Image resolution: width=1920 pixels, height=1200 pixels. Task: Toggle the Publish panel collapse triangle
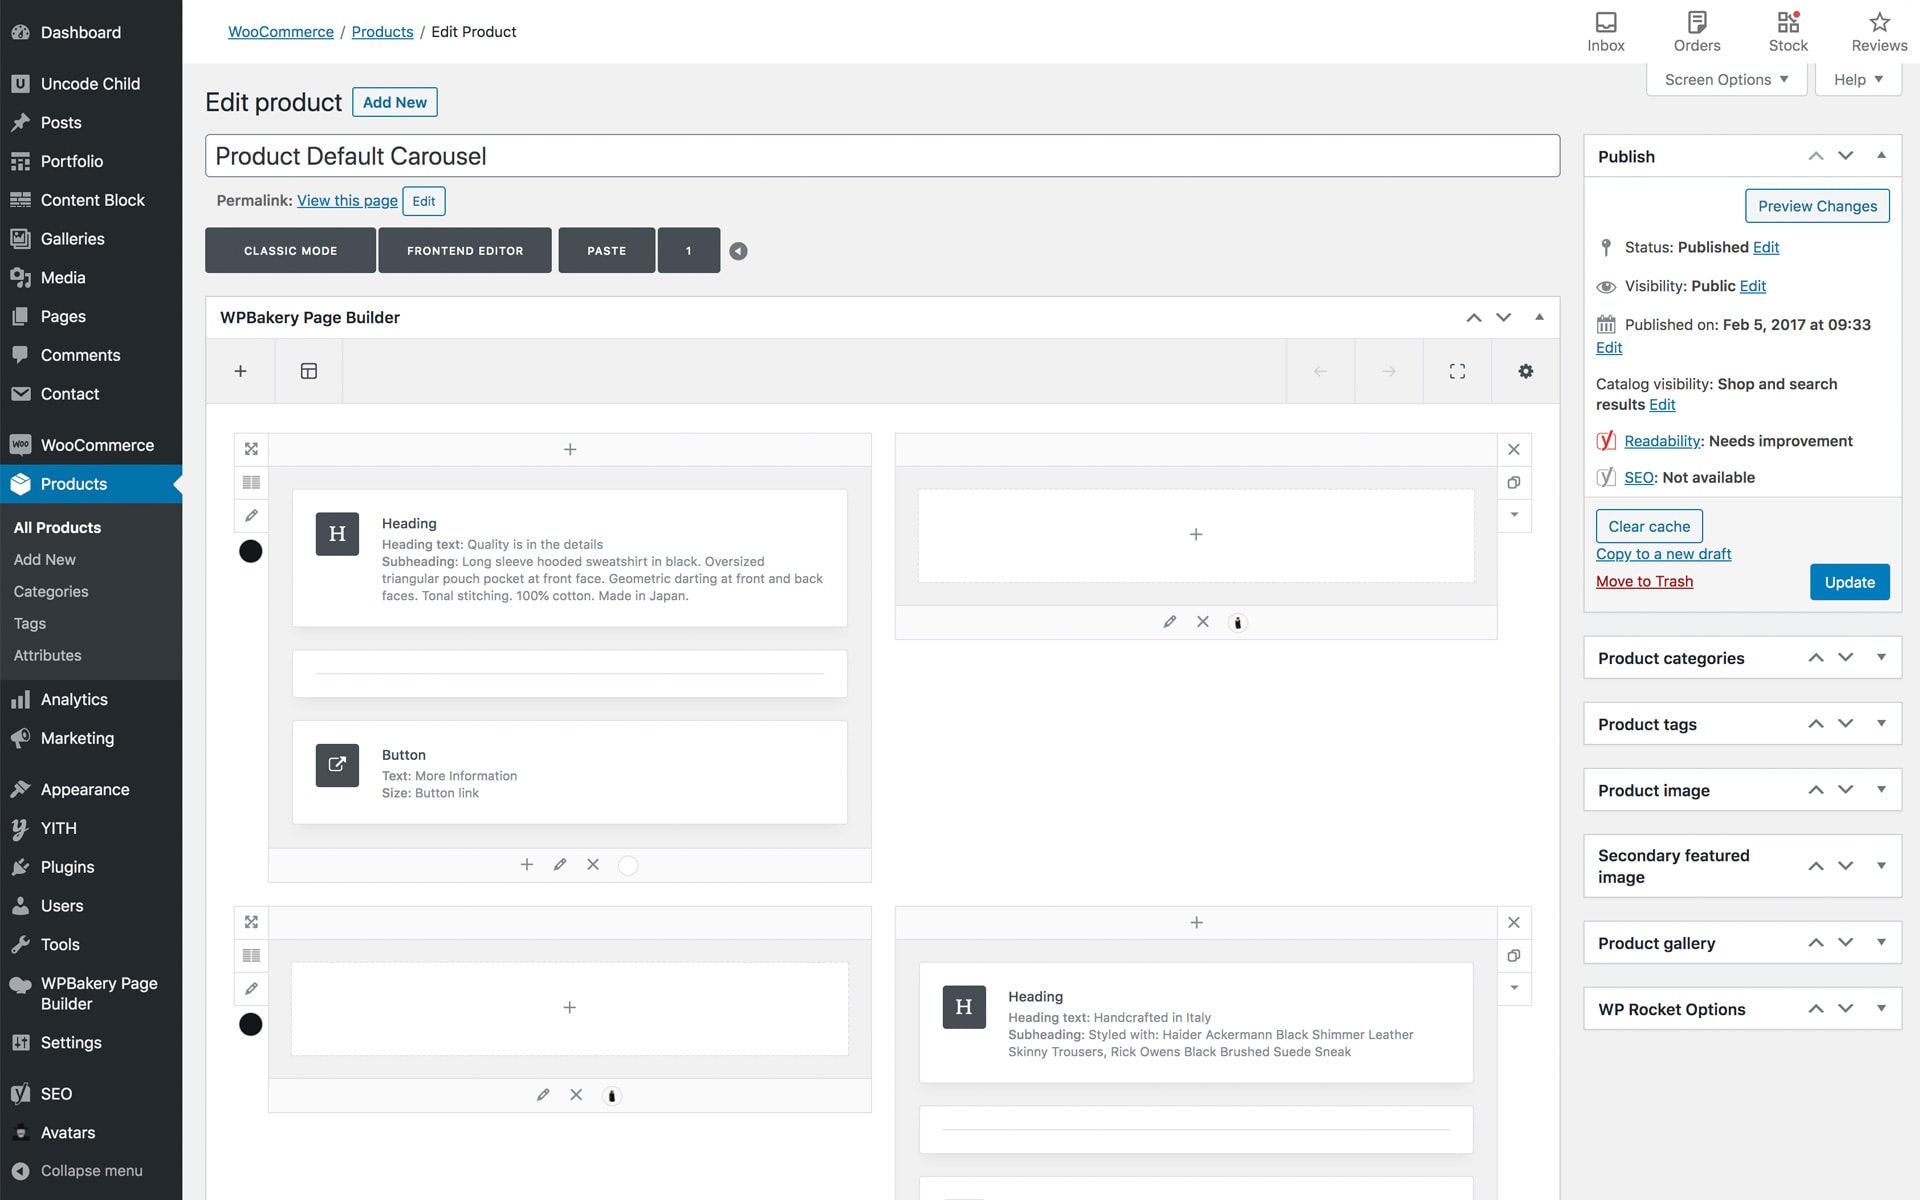coord(1881,156)
